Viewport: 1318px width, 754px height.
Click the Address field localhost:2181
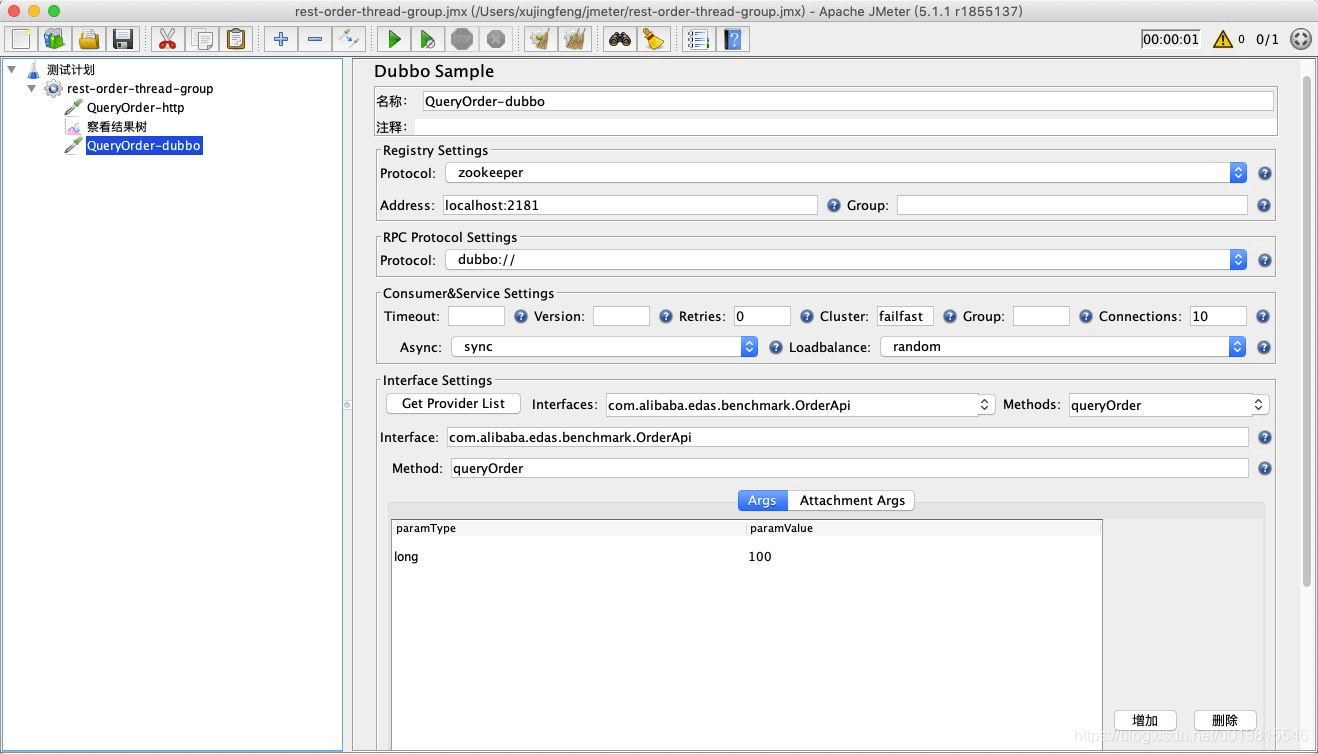pyautogui.click(x=630, y=205)
